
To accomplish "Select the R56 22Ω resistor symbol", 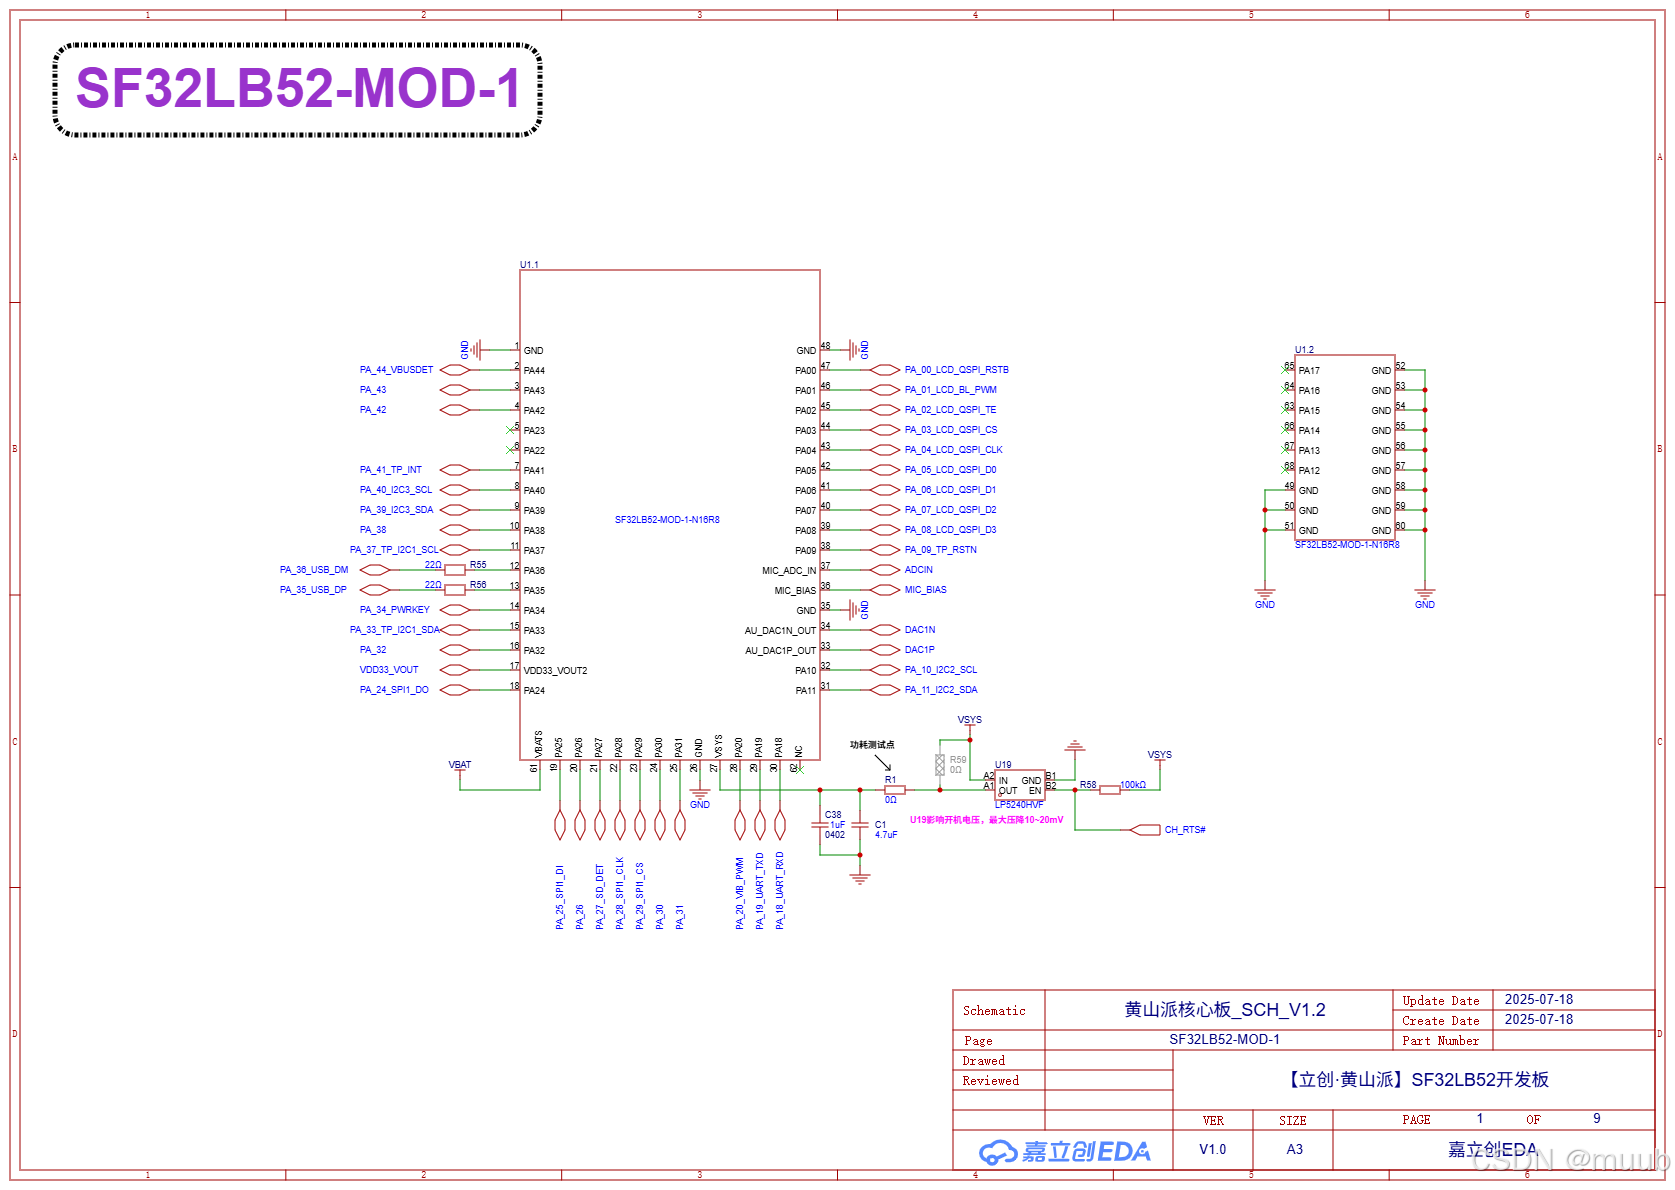I will [455, 590].
